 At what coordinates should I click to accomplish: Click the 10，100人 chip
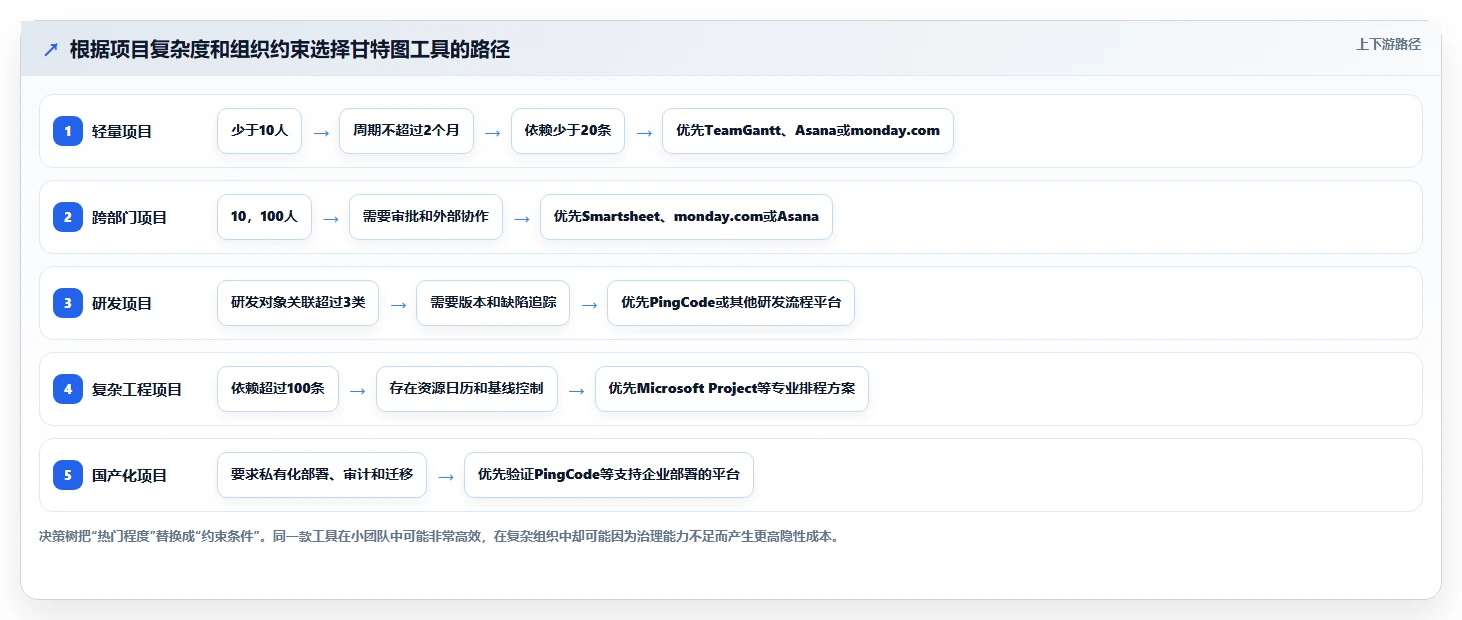264,217
